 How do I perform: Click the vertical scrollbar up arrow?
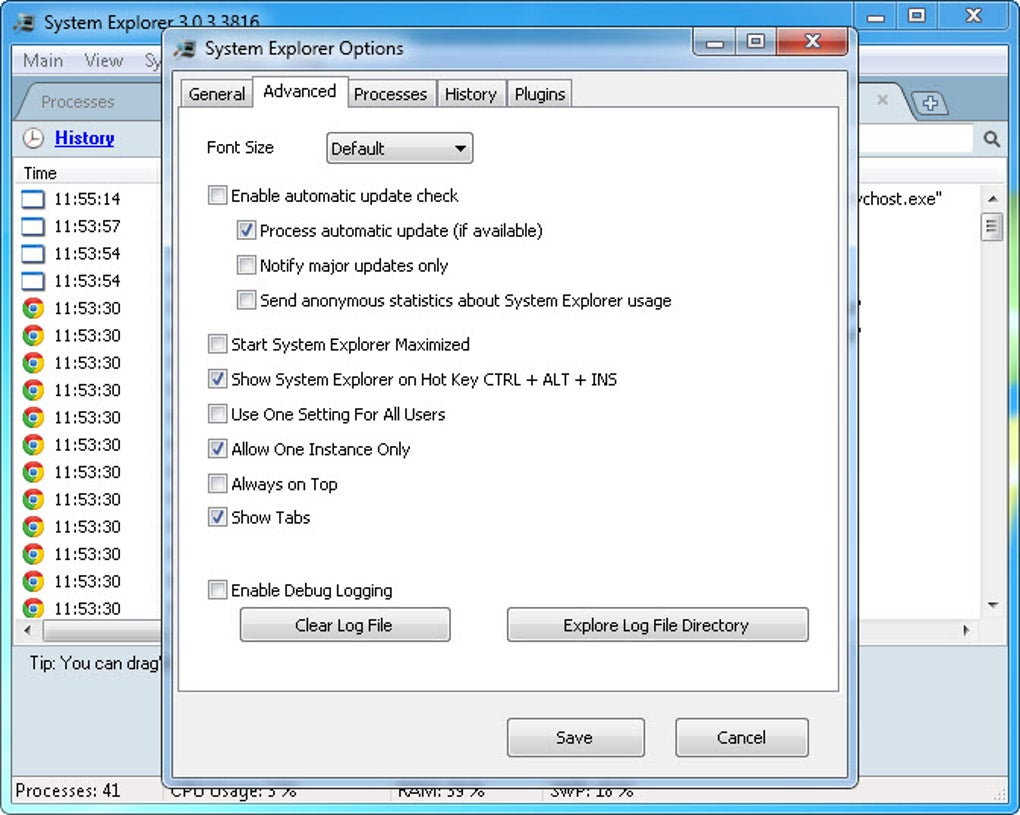tap(992, 198)
